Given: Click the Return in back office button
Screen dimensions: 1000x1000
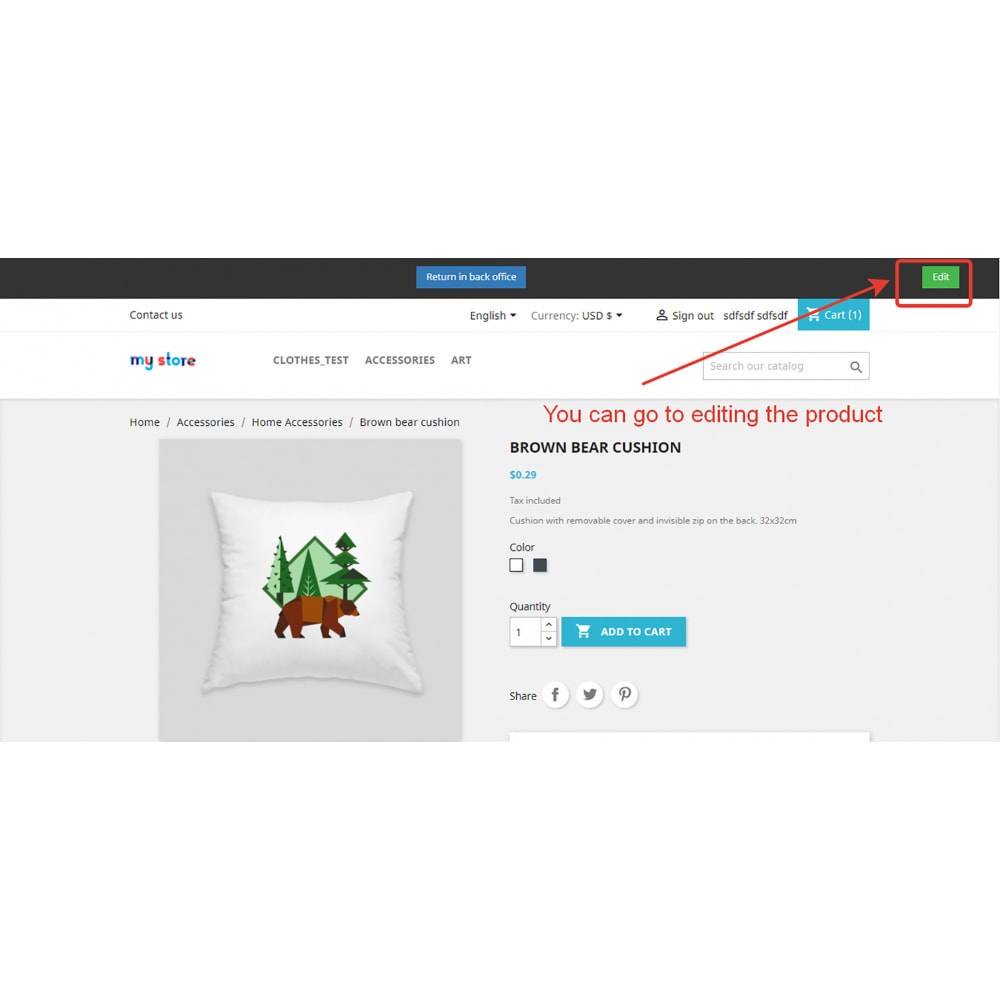Looking at the screenshot, I should [471, 277].
